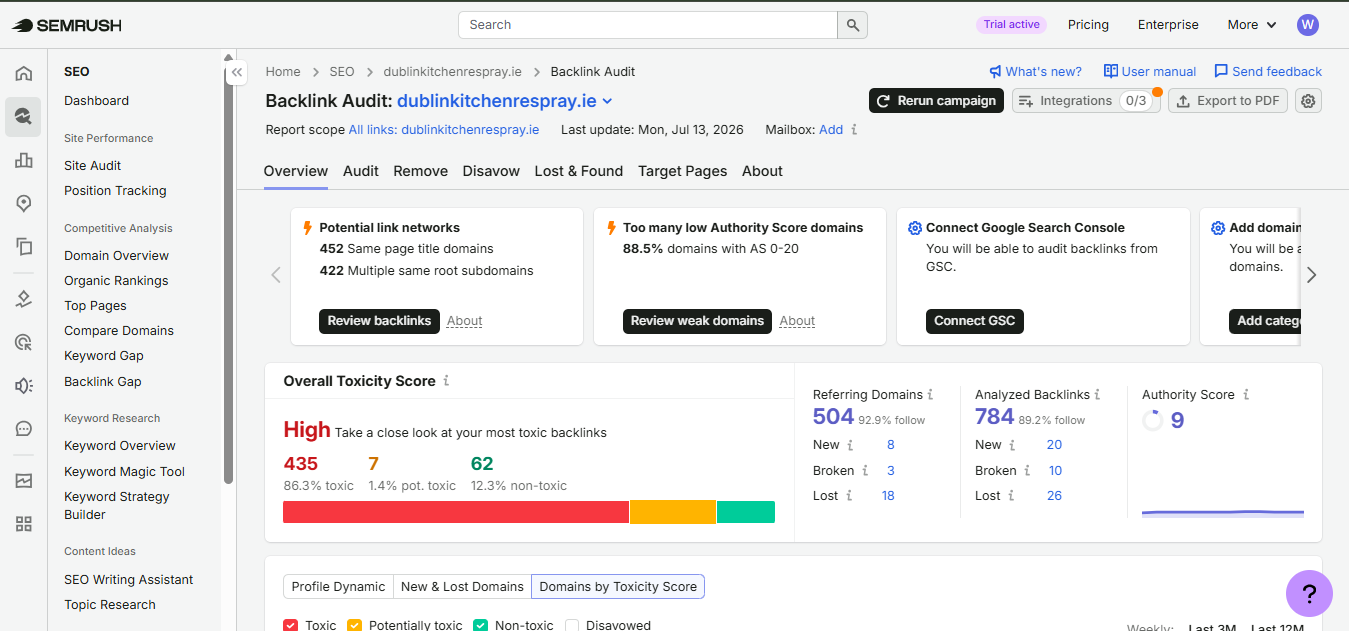Screen dimensions: 1349x631
Task: Open Keyword Magic Tool in sidebar
Action: point(125,472)
